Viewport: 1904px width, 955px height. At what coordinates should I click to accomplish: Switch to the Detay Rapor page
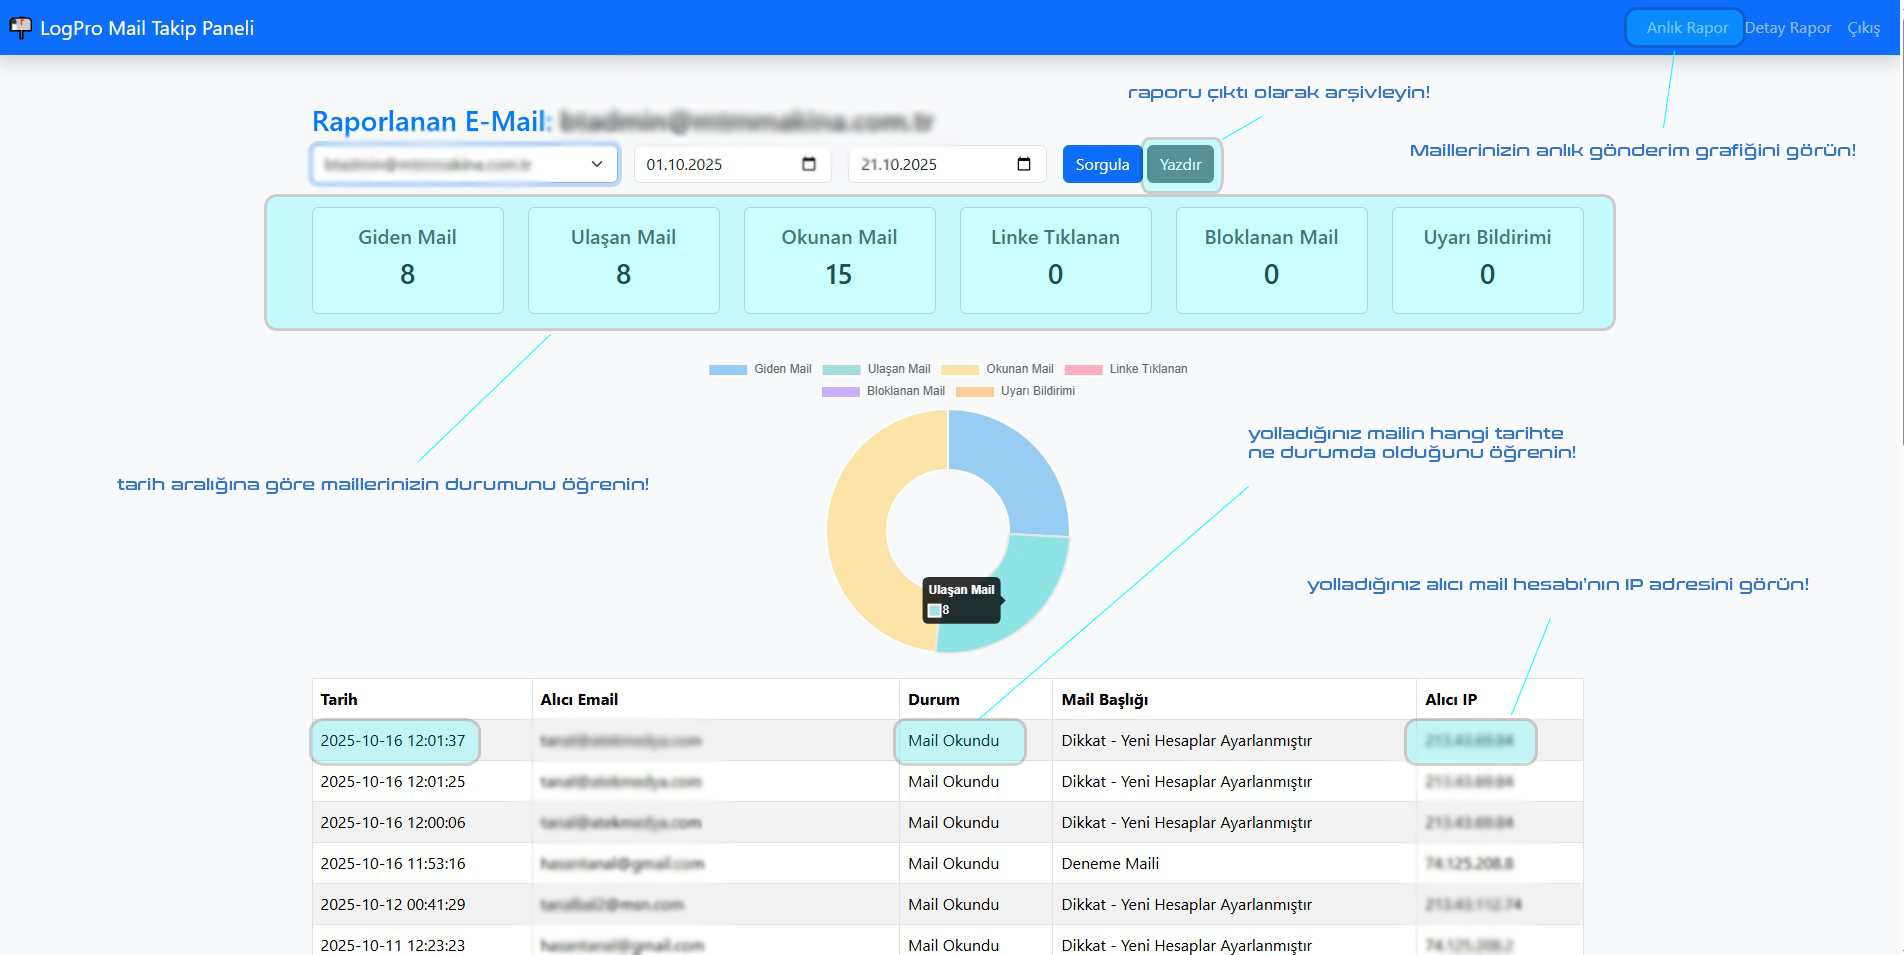(1787, 28)
